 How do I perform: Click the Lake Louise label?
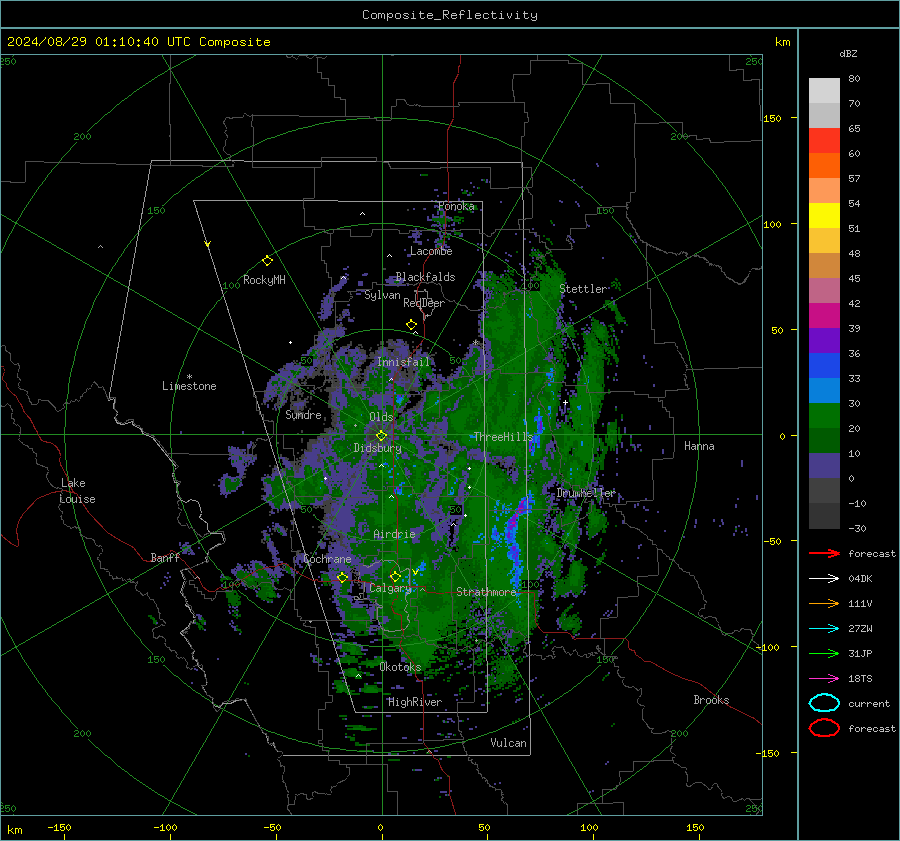click(x=77, y=491)
